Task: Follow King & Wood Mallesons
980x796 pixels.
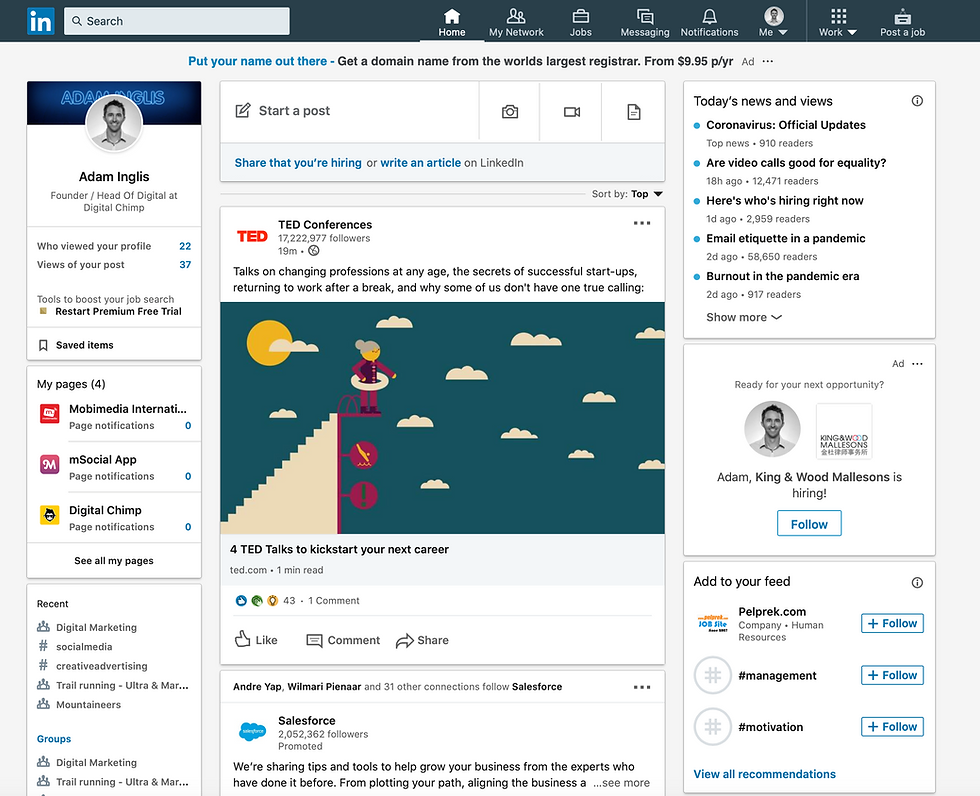Action: click(809, 524)
